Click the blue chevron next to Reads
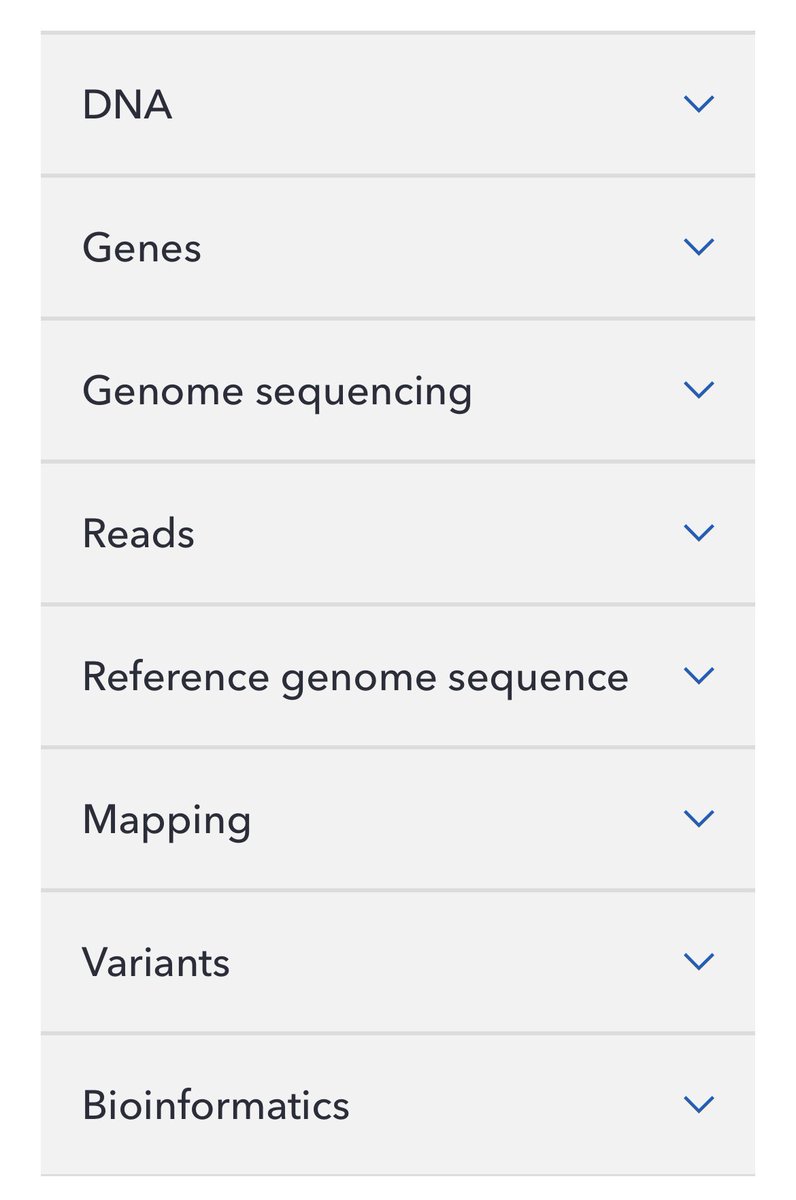Screen dimensions: 796x1200 tap(698, 532)
